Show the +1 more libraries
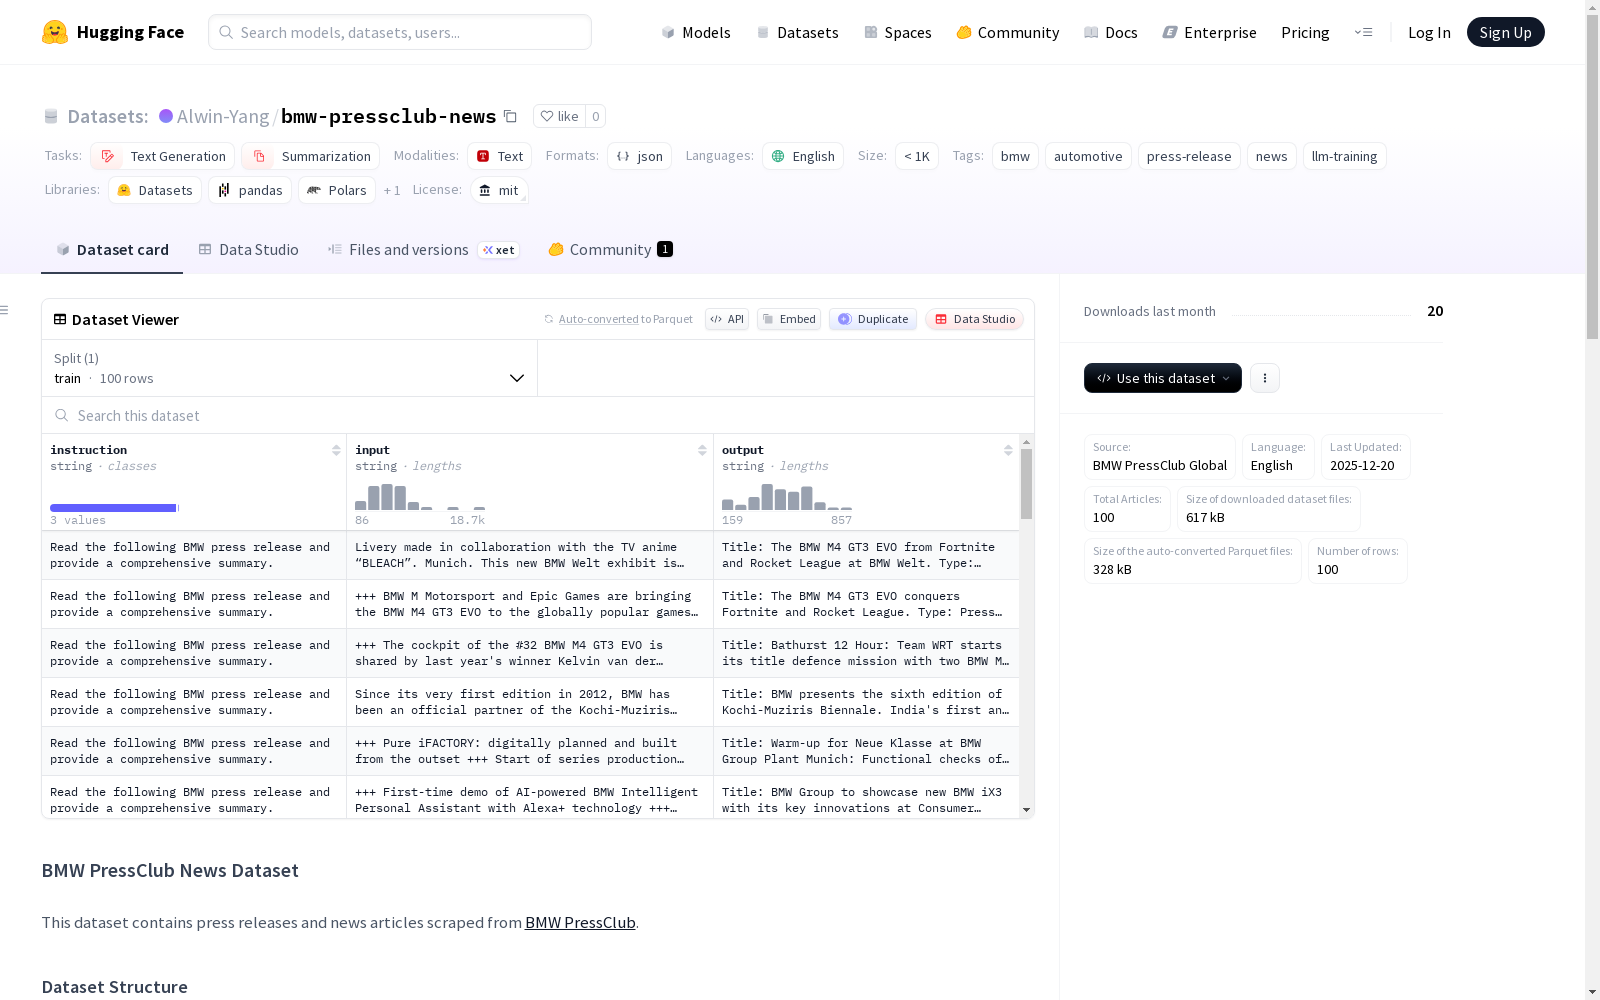 tap(392, 190)
